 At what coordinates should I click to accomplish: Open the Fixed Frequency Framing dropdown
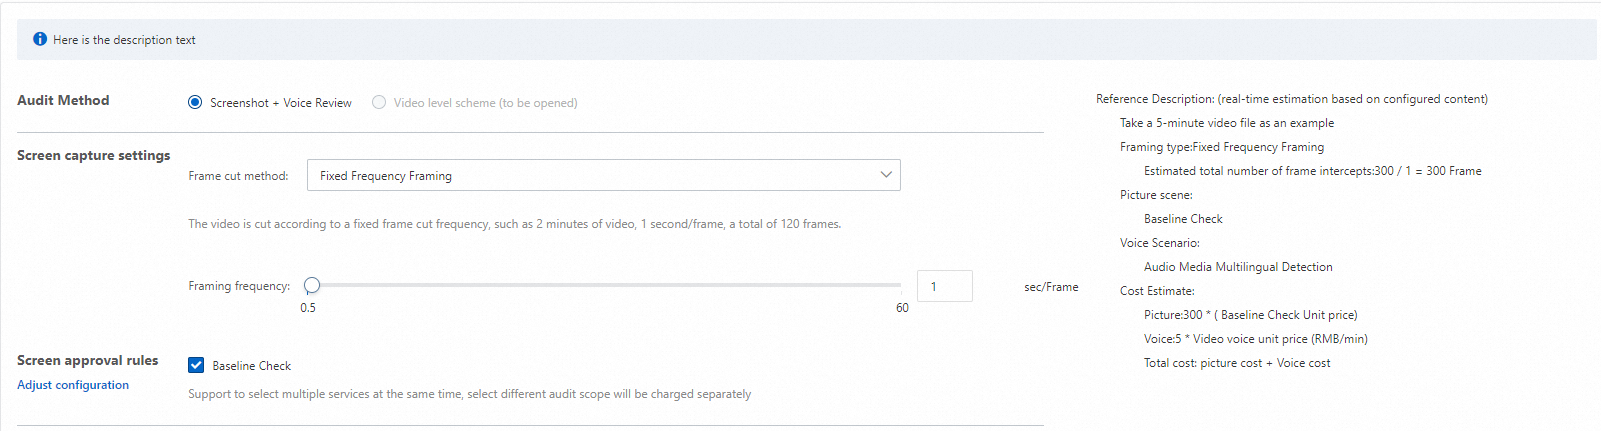pyautogui.click(x=603, y=175)
